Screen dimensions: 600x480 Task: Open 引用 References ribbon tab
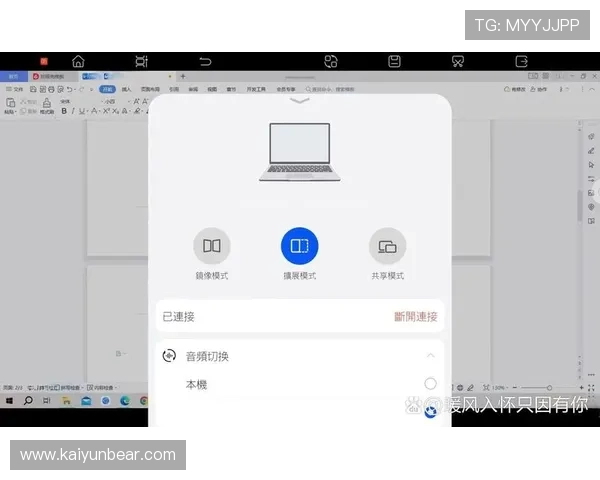174,89
